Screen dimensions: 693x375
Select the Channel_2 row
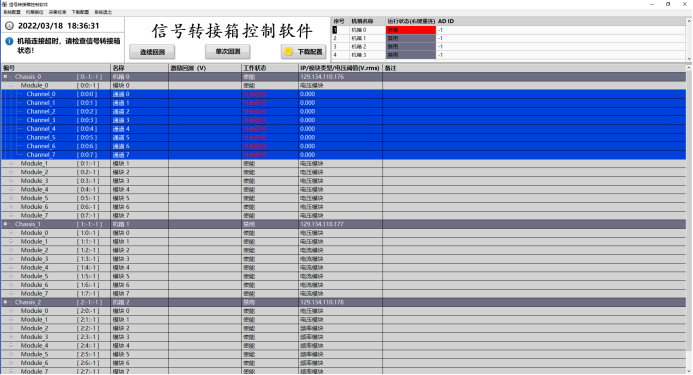click(343, 111)
